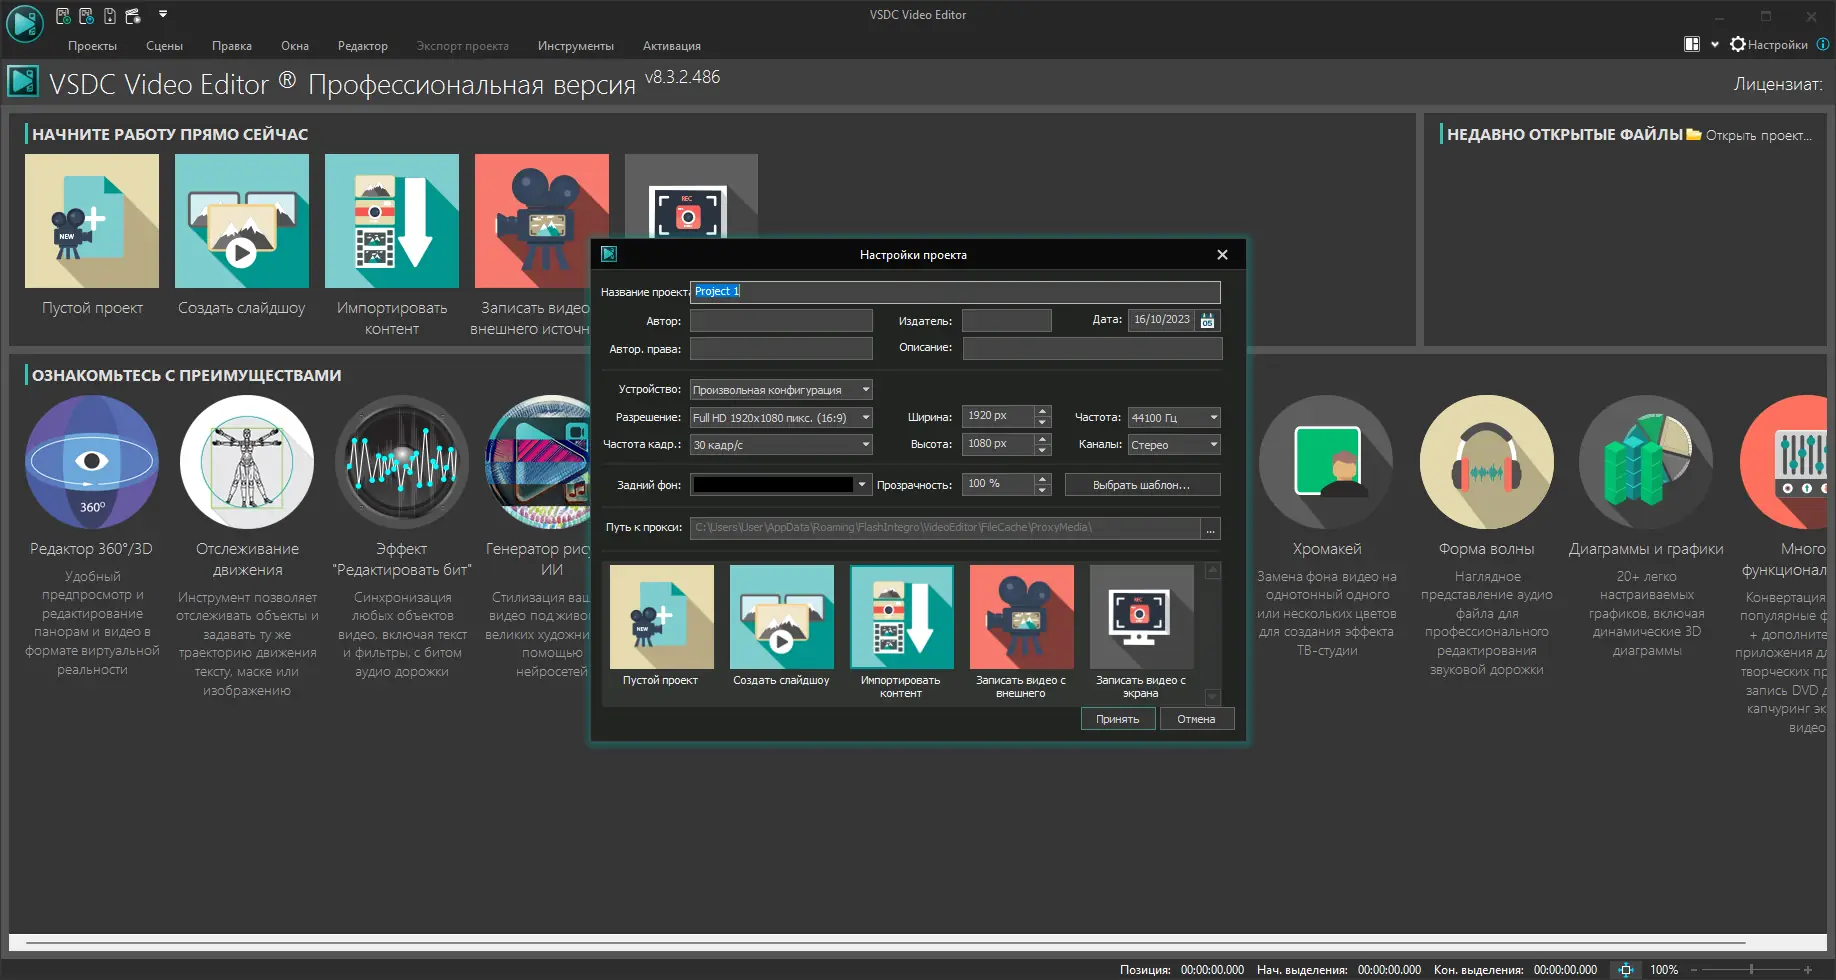Viewport: 1836px width, 980px height.
Task: Open the Правка menu
Action: pos(231,46)
